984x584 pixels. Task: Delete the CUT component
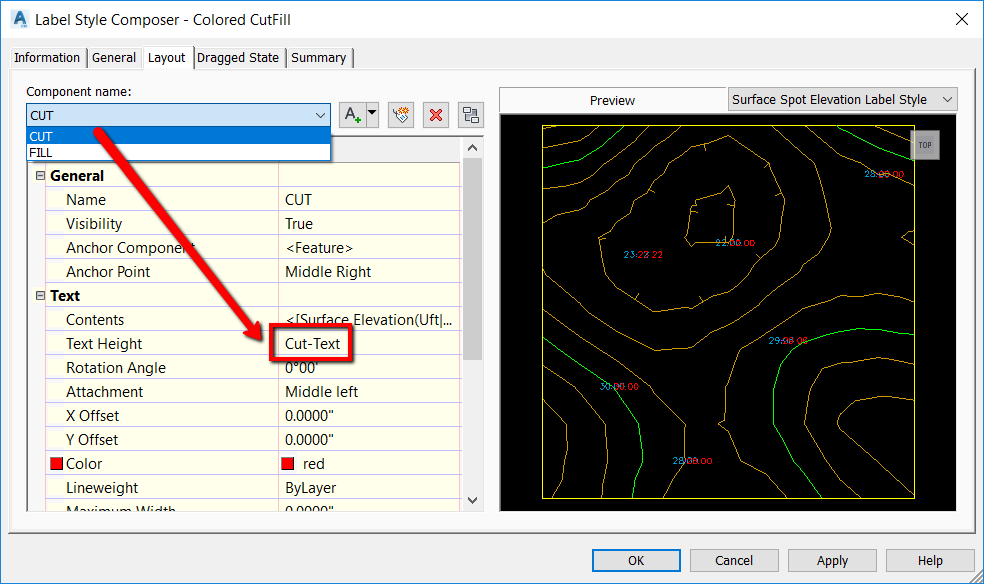pos(436,114)
